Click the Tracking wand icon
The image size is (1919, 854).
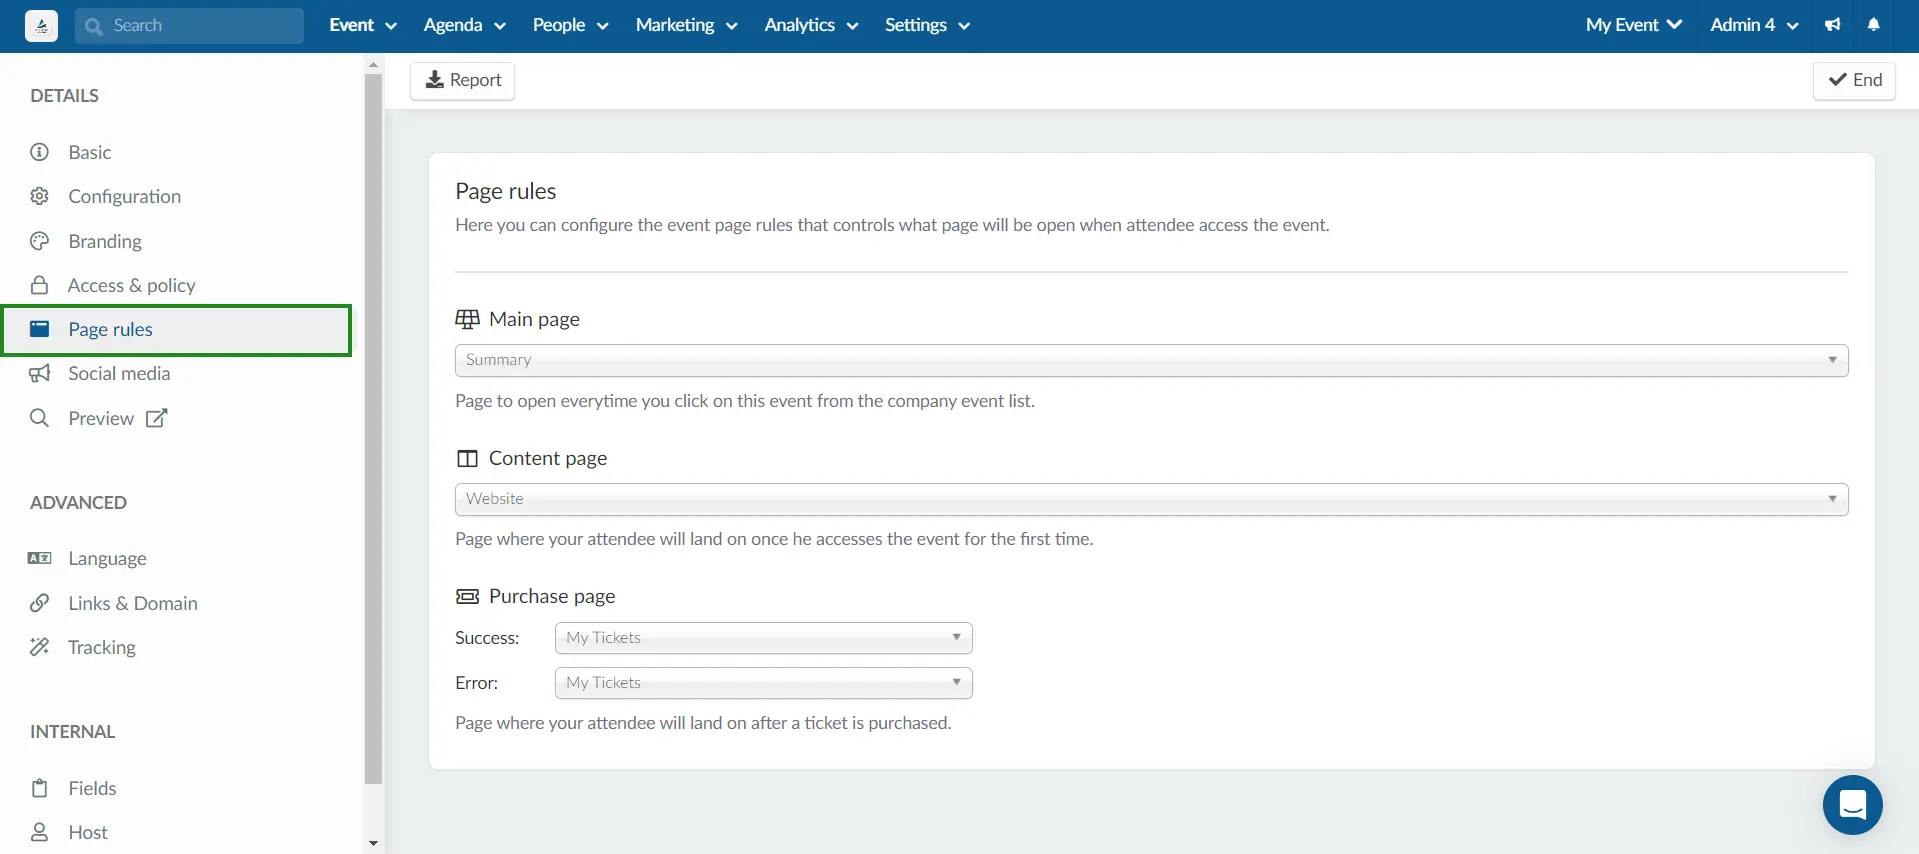click(x=40, y=647)
